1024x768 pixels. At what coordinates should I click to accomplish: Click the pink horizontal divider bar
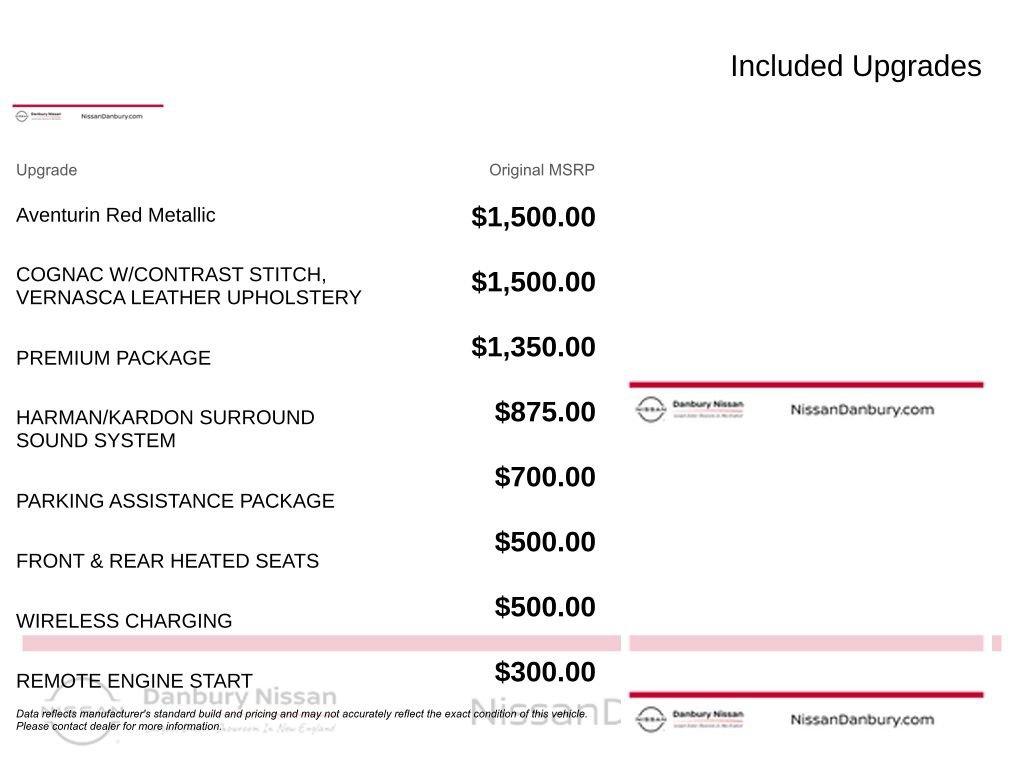321,643
